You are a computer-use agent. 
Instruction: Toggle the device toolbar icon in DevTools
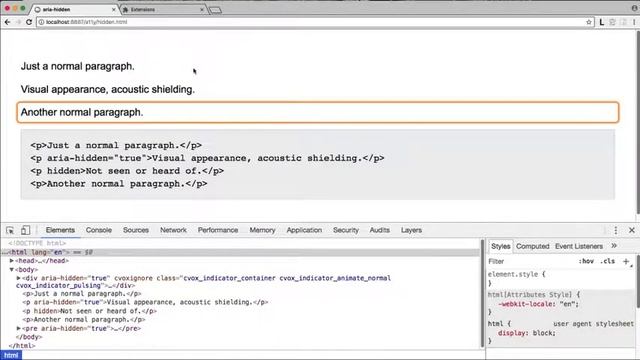[x=25, y=230]
